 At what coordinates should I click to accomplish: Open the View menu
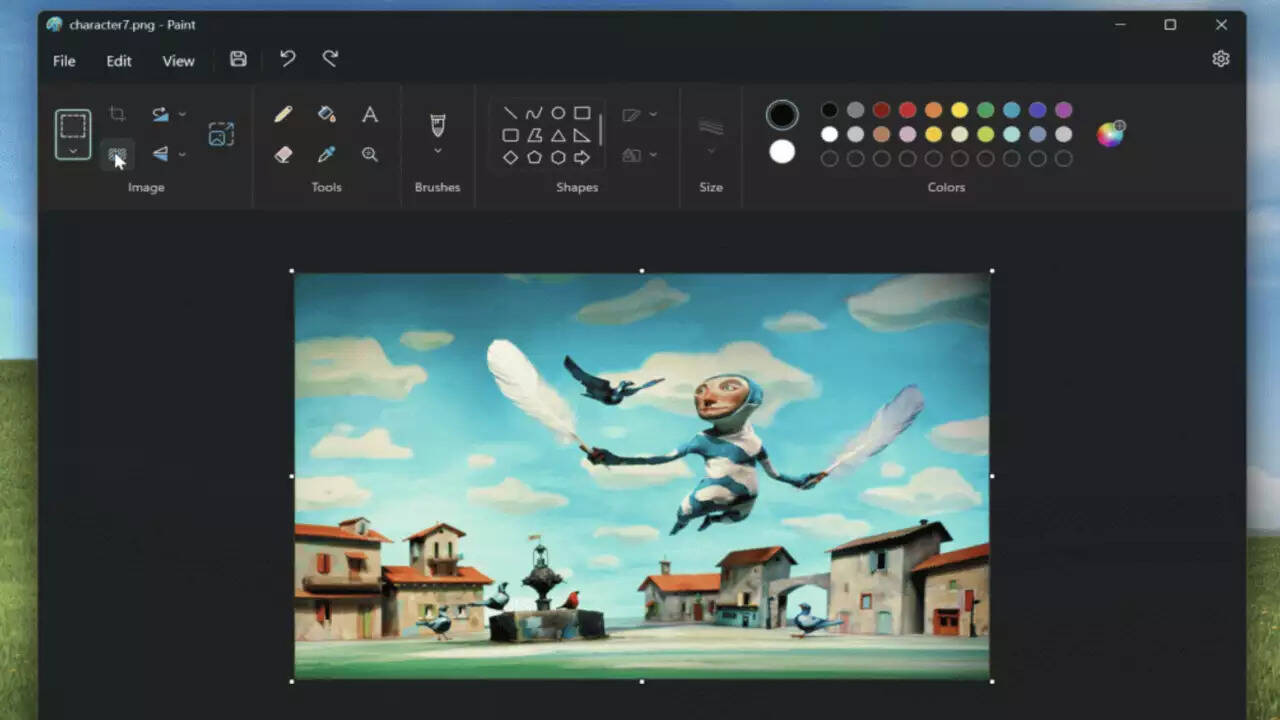coord(178,61)
